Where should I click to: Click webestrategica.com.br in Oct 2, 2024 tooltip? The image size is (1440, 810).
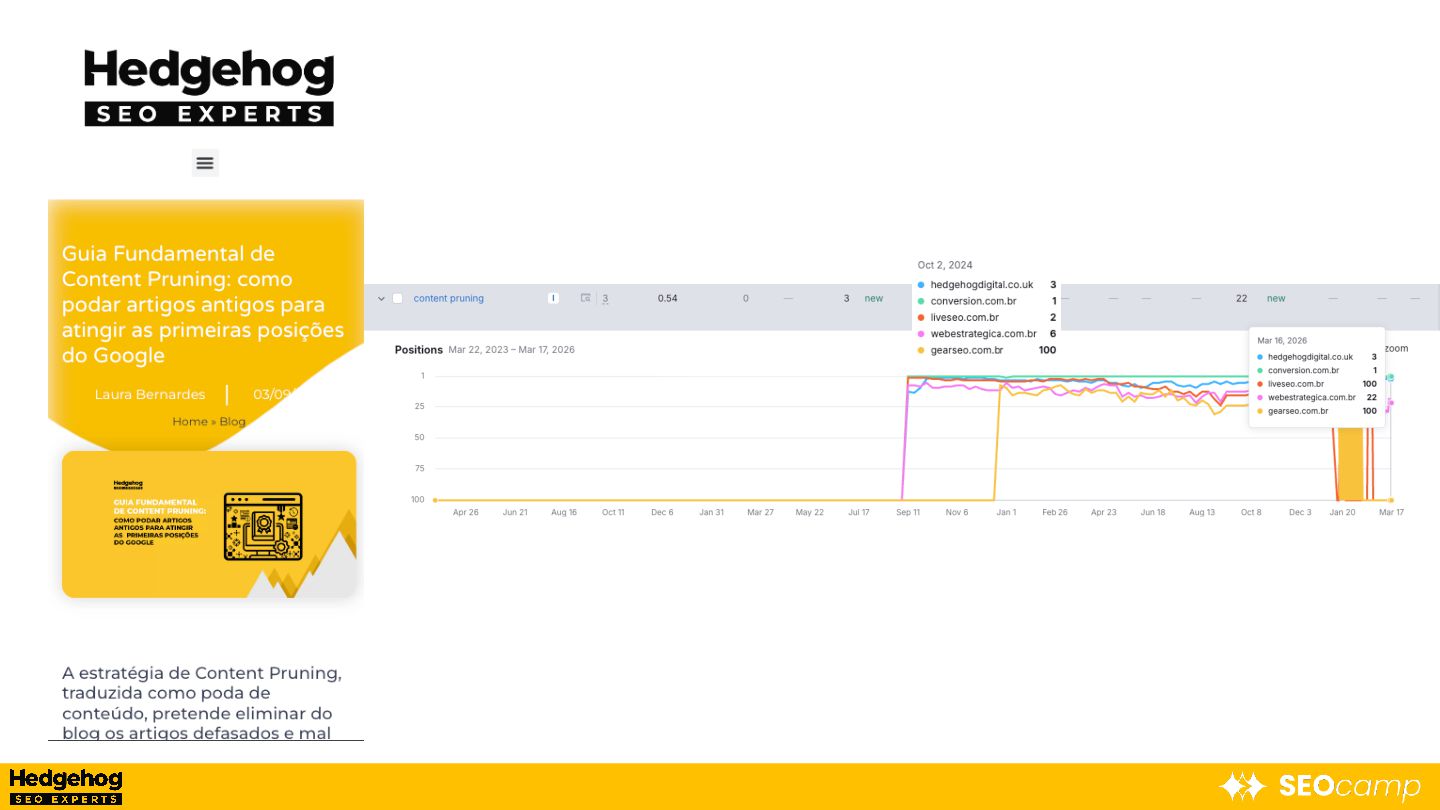983,334
